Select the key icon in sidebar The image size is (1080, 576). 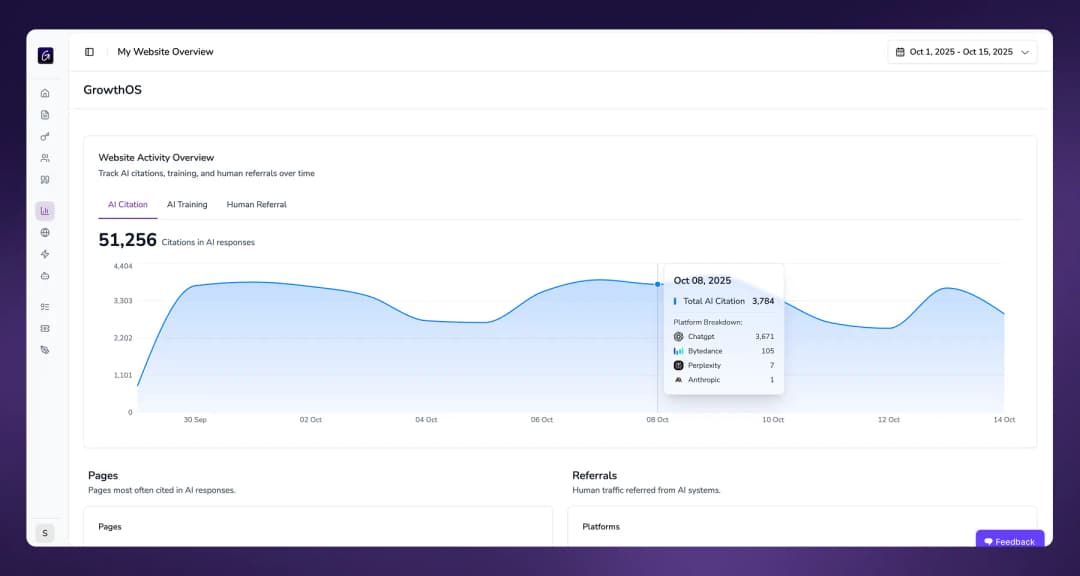45,136
